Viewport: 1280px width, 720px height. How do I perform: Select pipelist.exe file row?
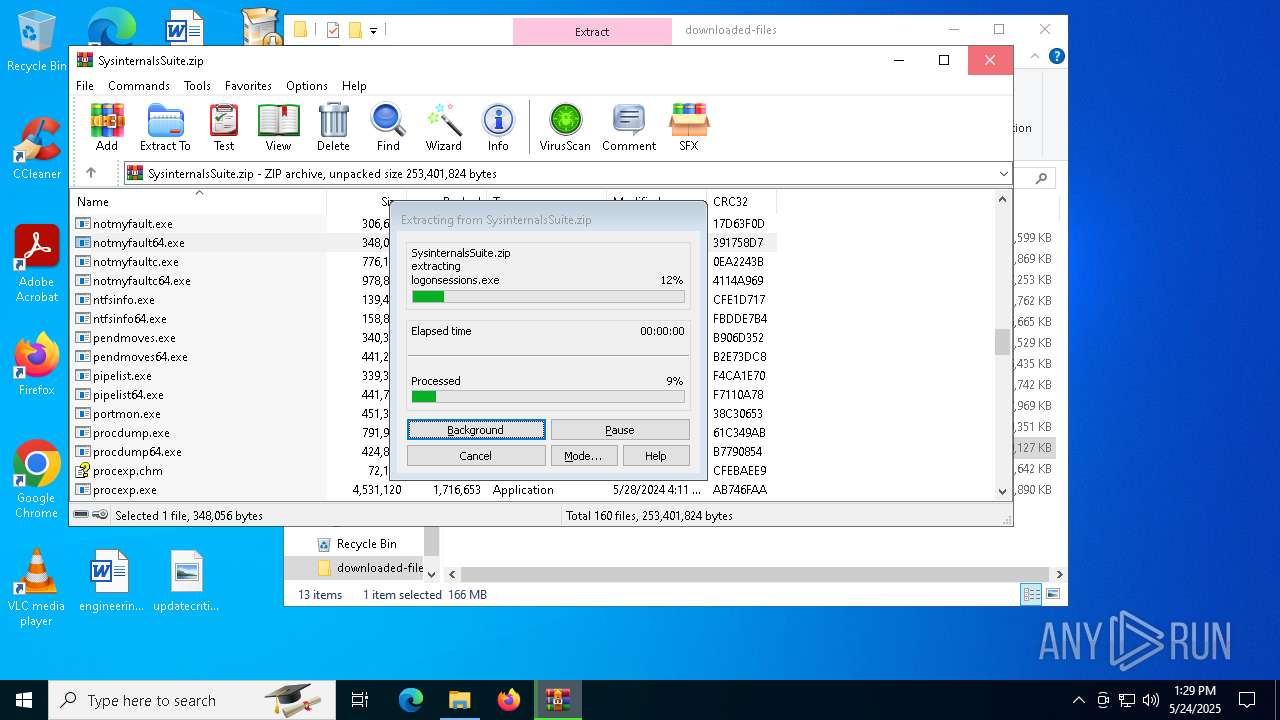122,376
